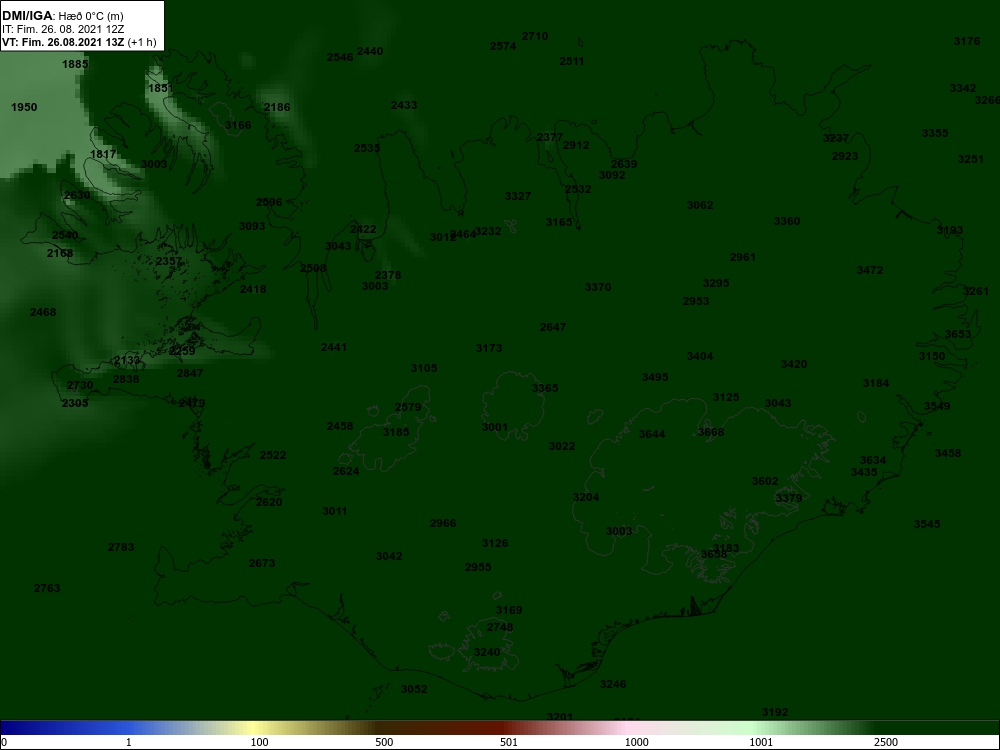1000x750 pixels.
Task: Pick the map value 2441
Action: coord(334,348)
